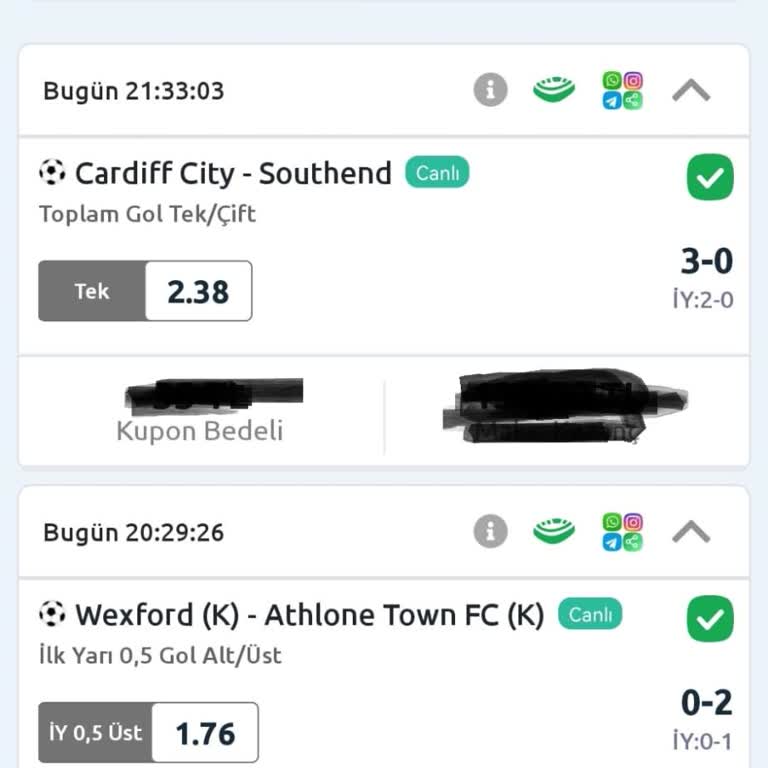Image resolution: width=768 pixels, height=768 pixels.
Task: Tap the green checkmark on Cardiff City bet
Action: [x=710, y=179]
